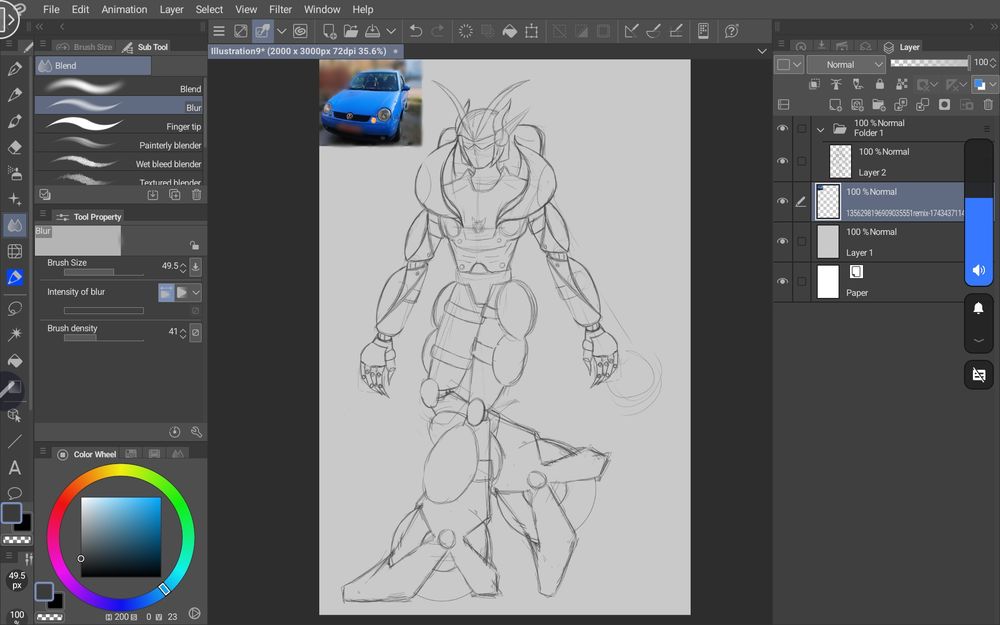Select the Auto select magic wand tool

pos(15,334)
